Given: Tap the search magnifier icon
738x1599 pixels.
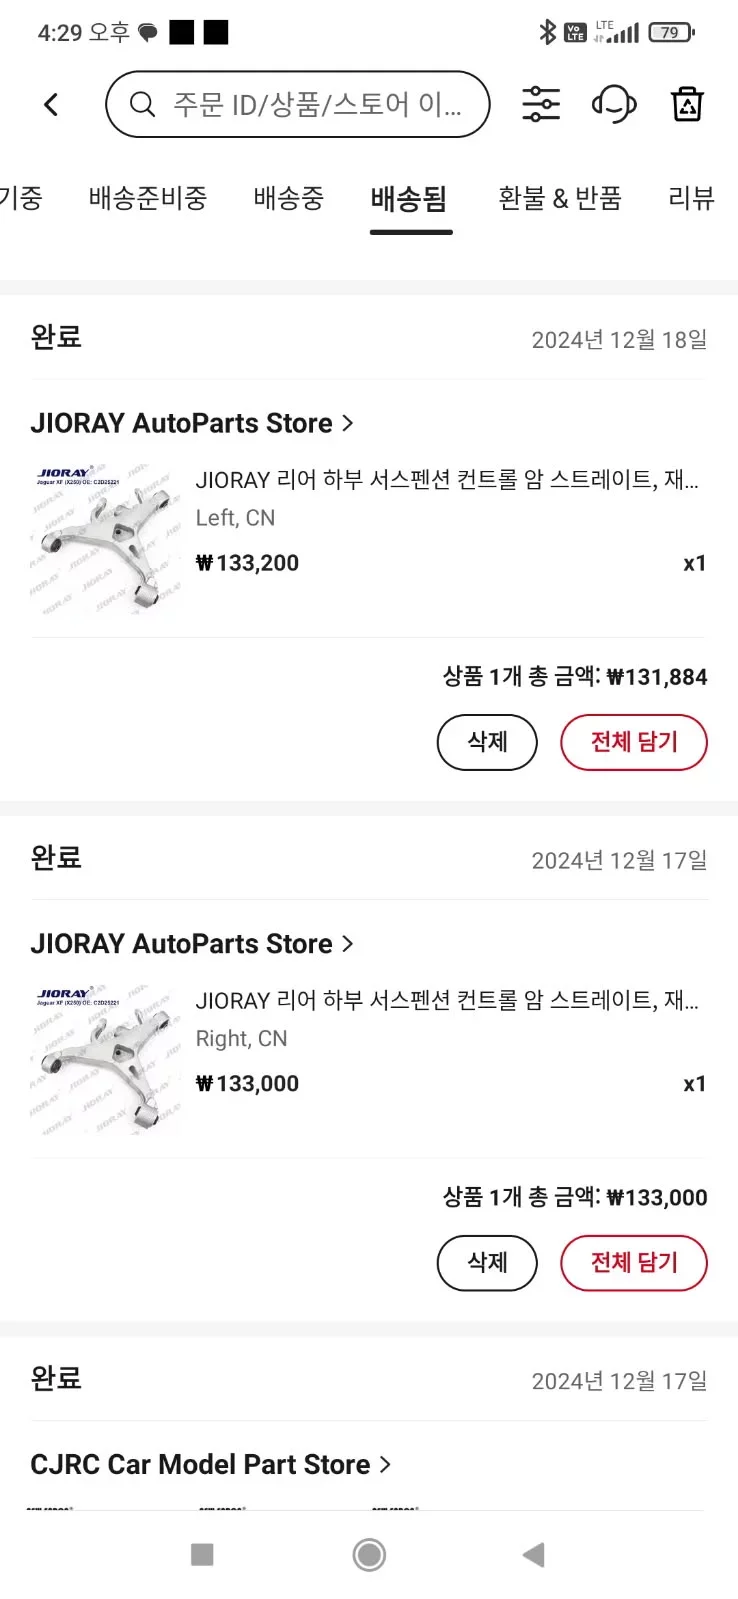Looking at the screenshot, I should click(x=143, y=104).
